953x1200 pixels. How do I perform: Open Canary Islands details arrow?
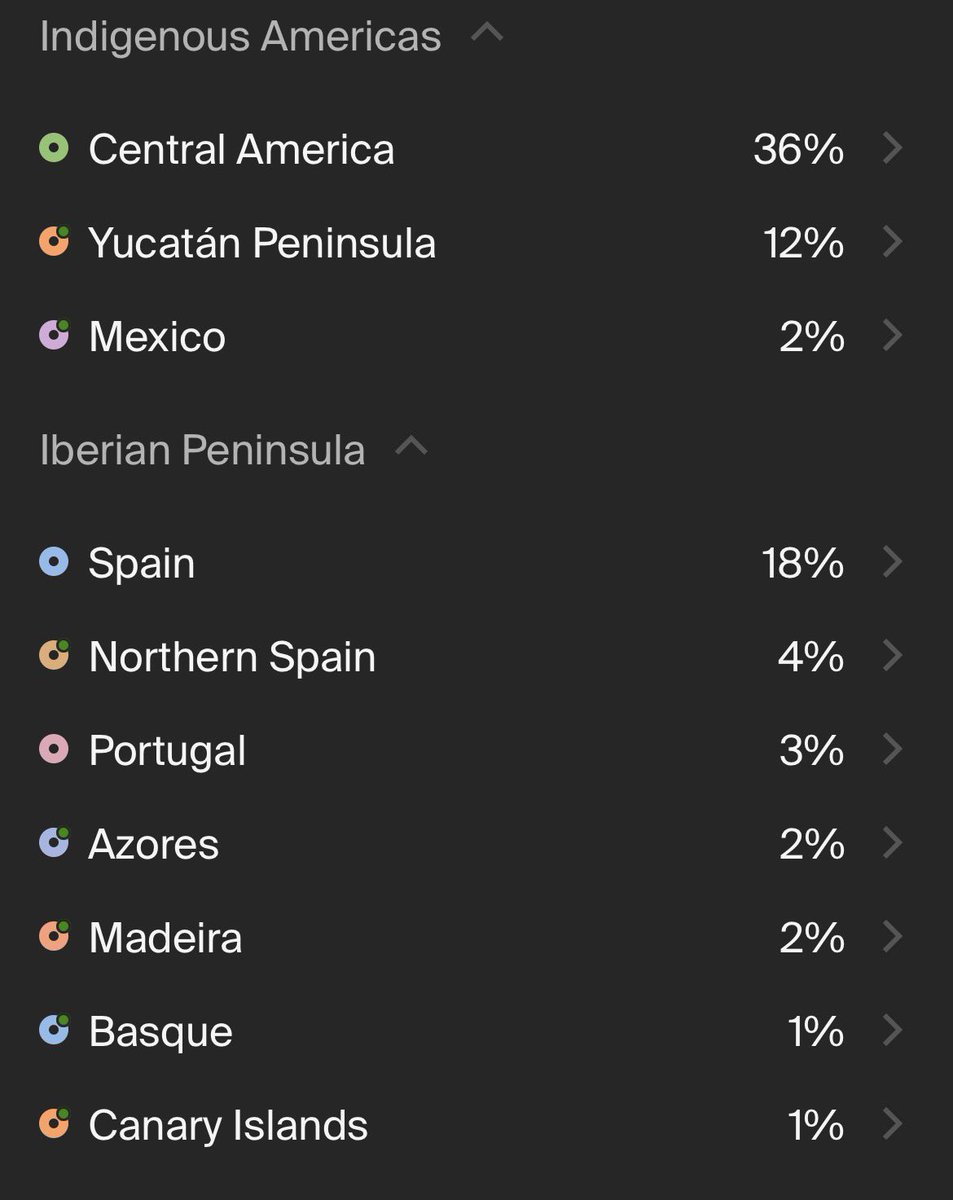tap(893, 1124)
